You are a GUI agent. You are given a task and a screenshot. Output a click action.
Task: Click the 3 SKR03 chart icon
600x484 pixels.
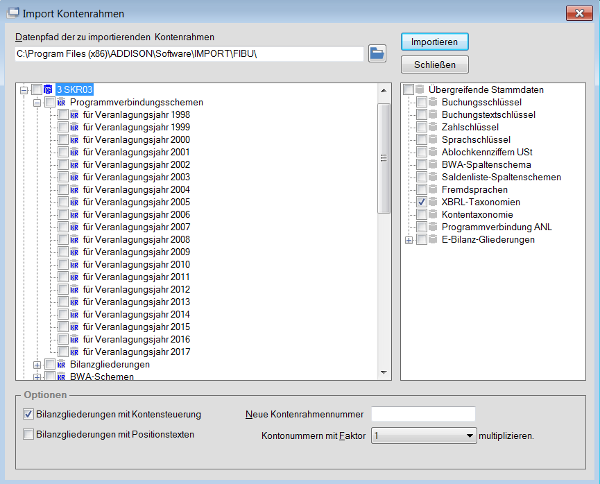coord(48,90)
